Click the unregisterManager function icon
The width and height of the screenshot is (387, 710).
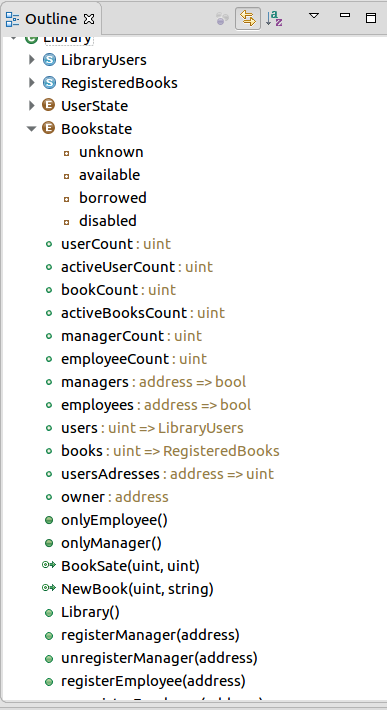49,659
